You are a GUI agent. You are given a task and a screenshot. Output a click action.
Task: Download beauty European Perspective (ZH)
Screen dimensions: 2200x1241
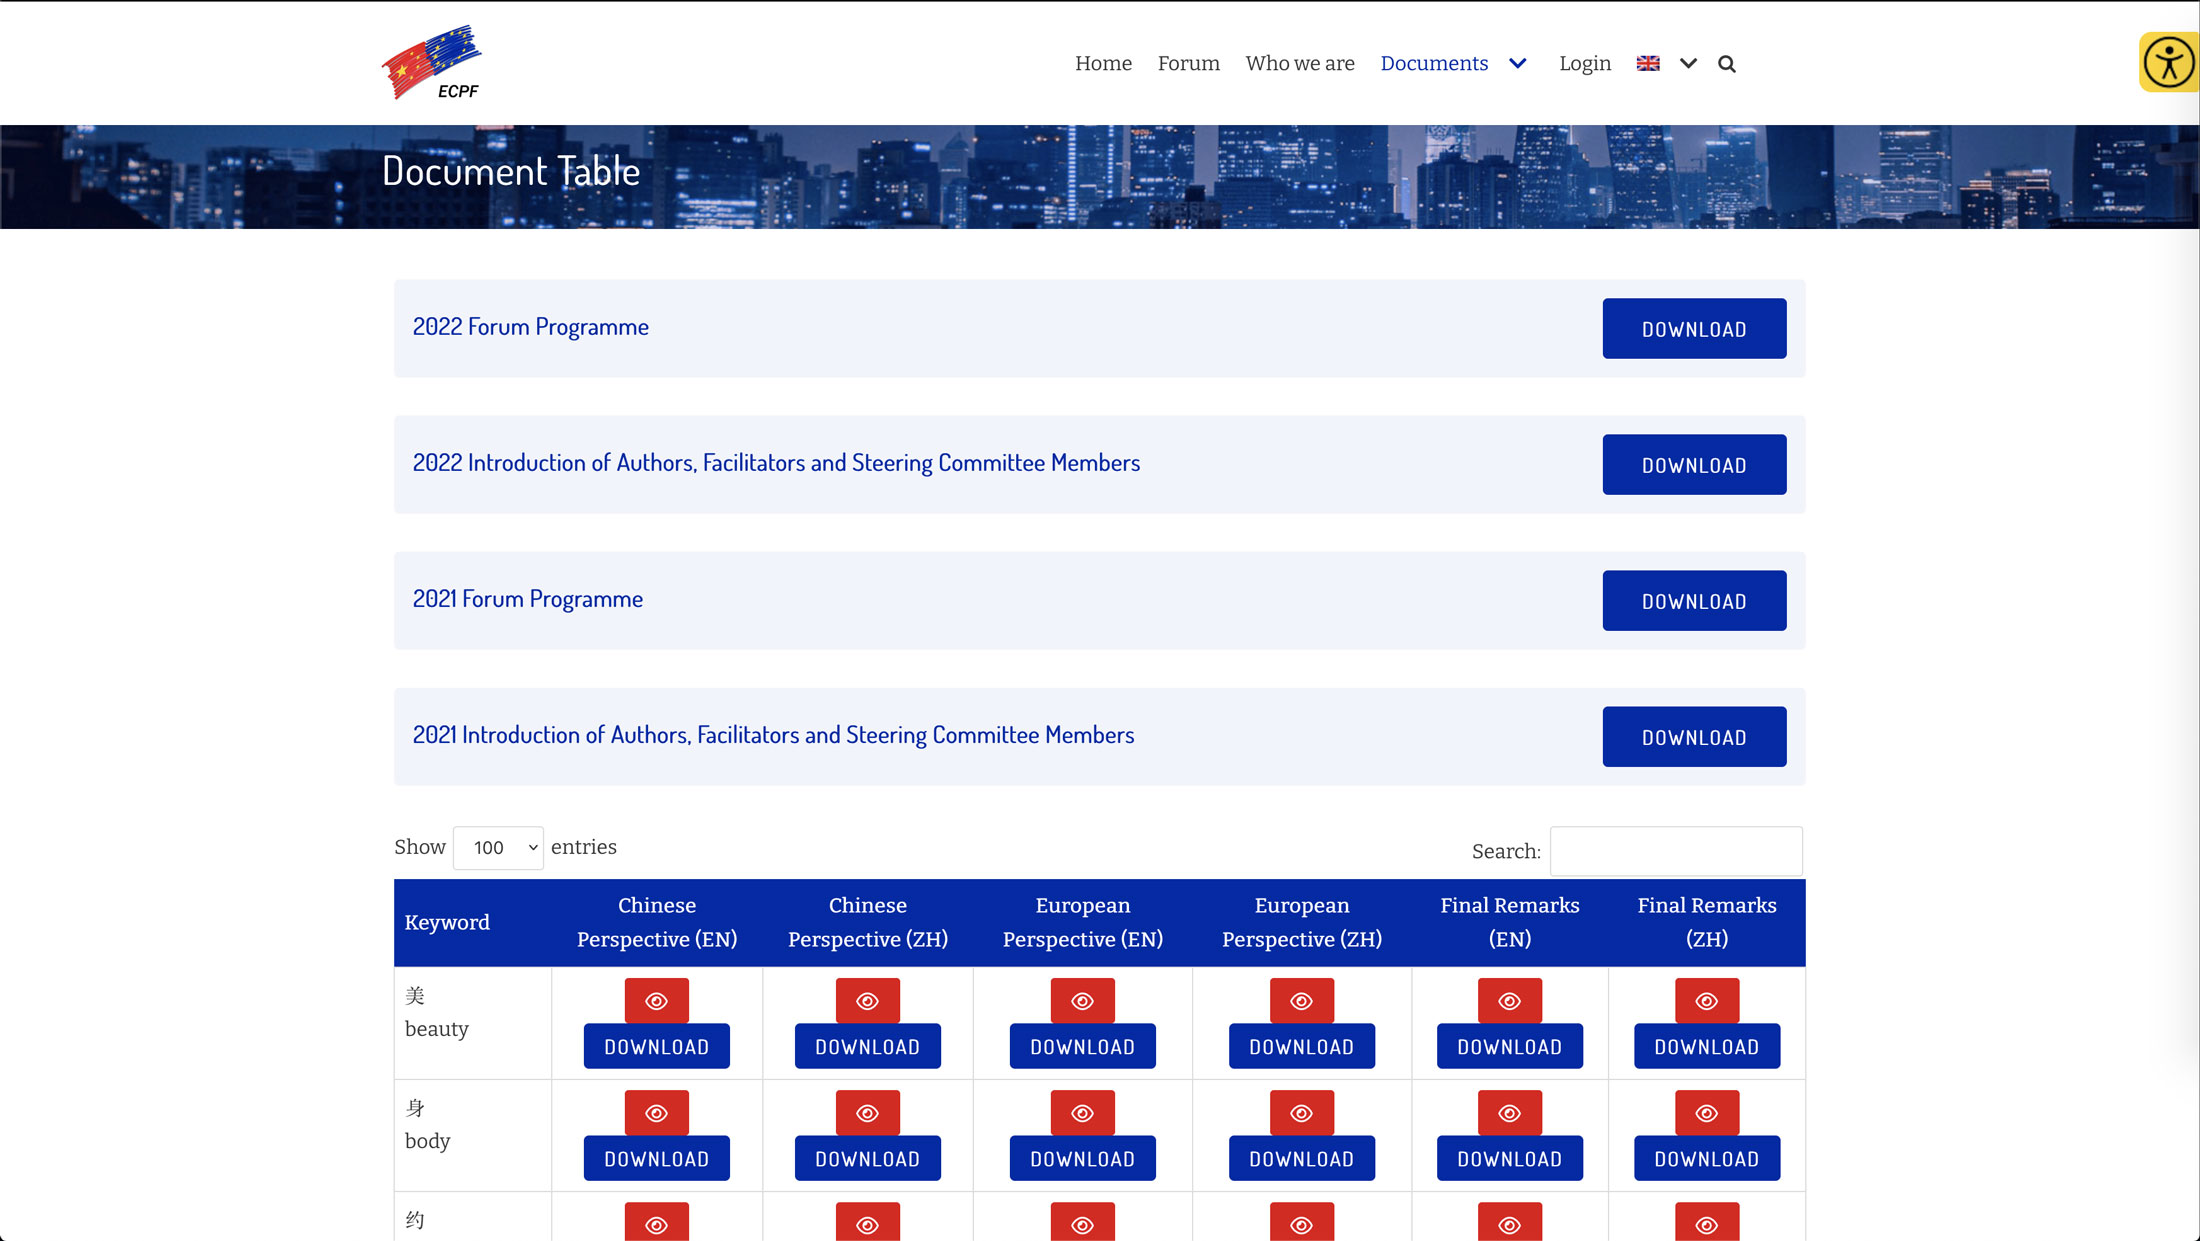pos(1302,1046)
